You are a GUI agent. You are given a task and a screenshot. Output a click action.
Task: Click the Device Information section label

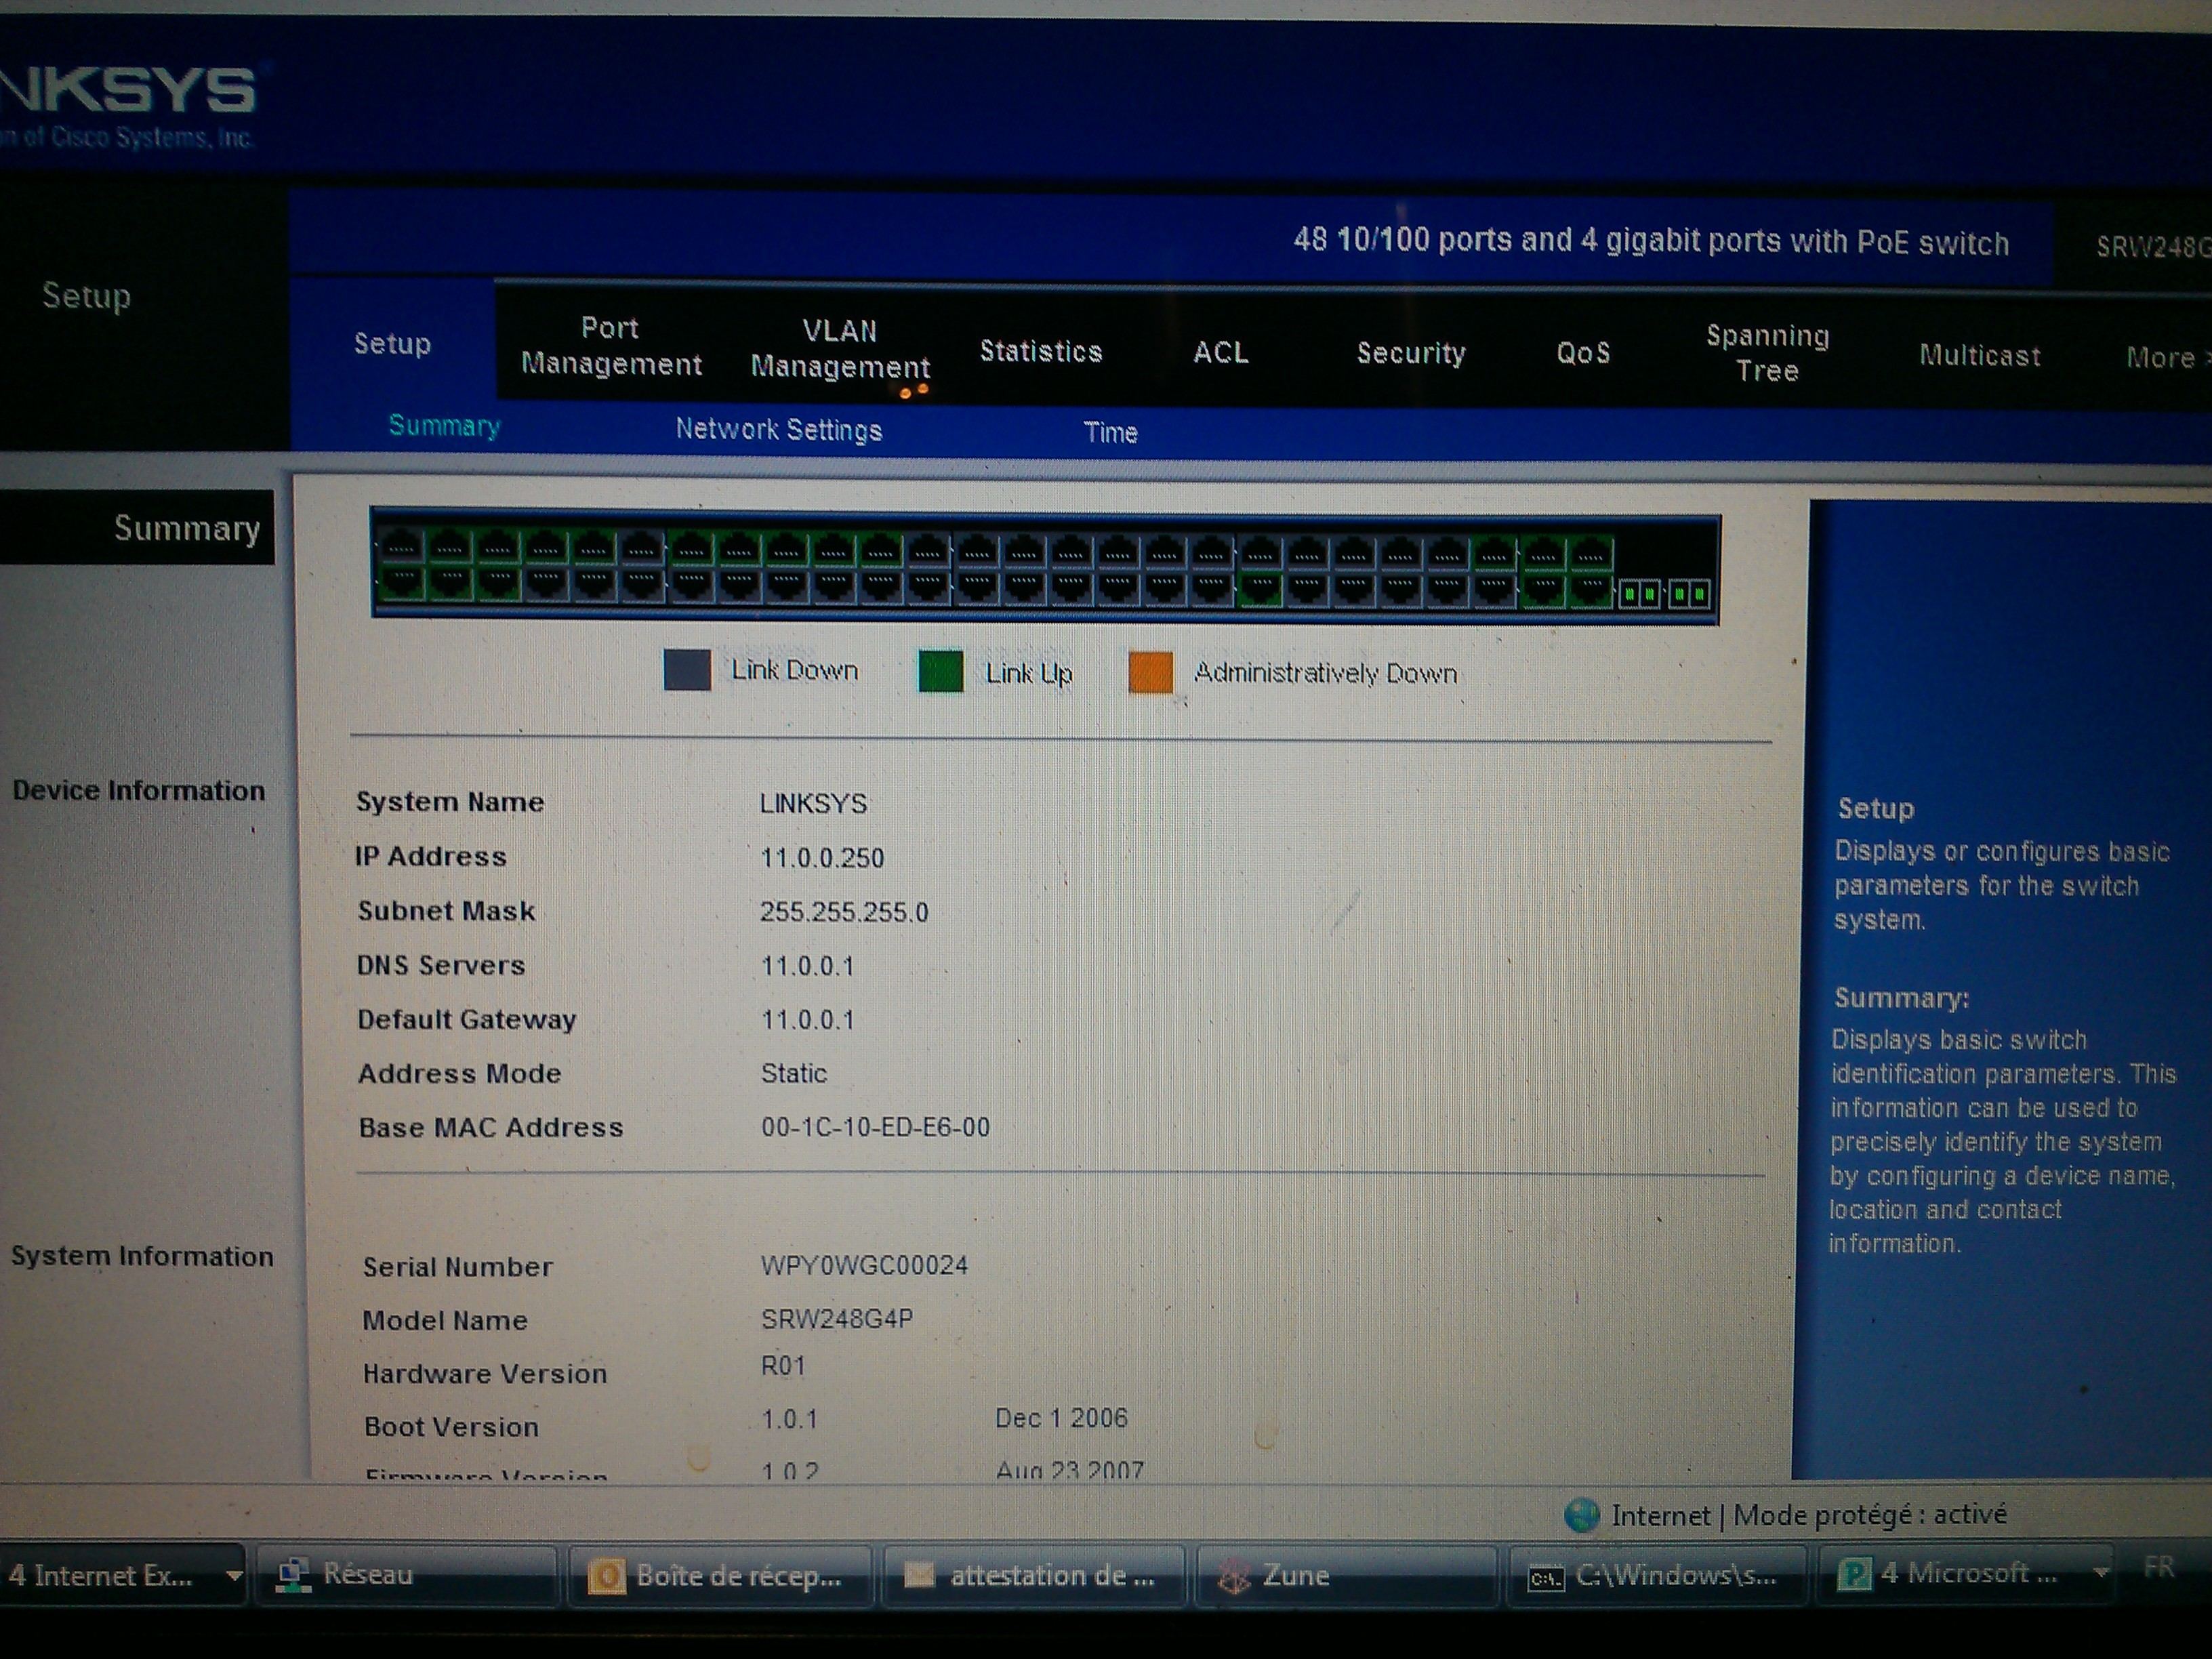coord(138,790)
